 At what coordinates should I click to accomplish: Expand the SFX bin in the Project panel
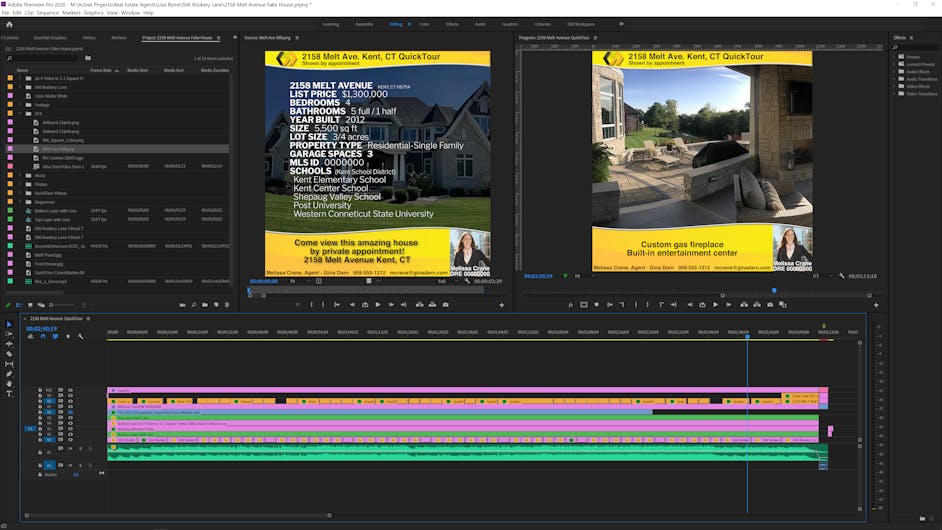20,113
